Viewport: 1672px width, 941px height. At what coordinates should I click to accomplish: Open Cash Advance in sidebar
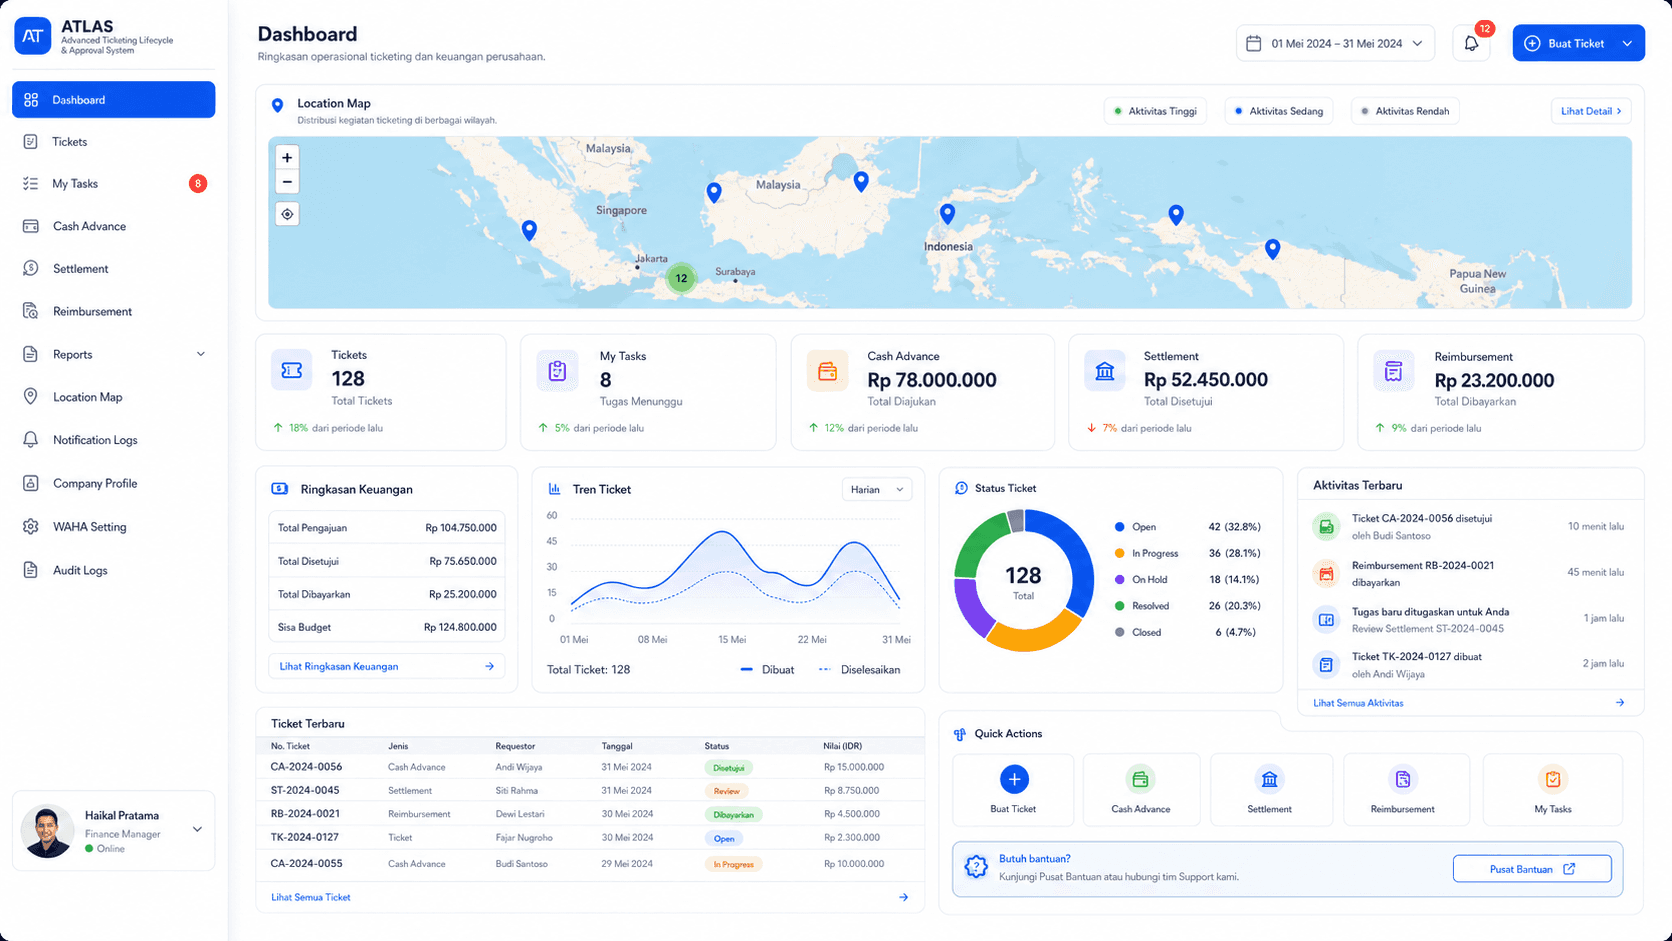click(x=113, y=226)
